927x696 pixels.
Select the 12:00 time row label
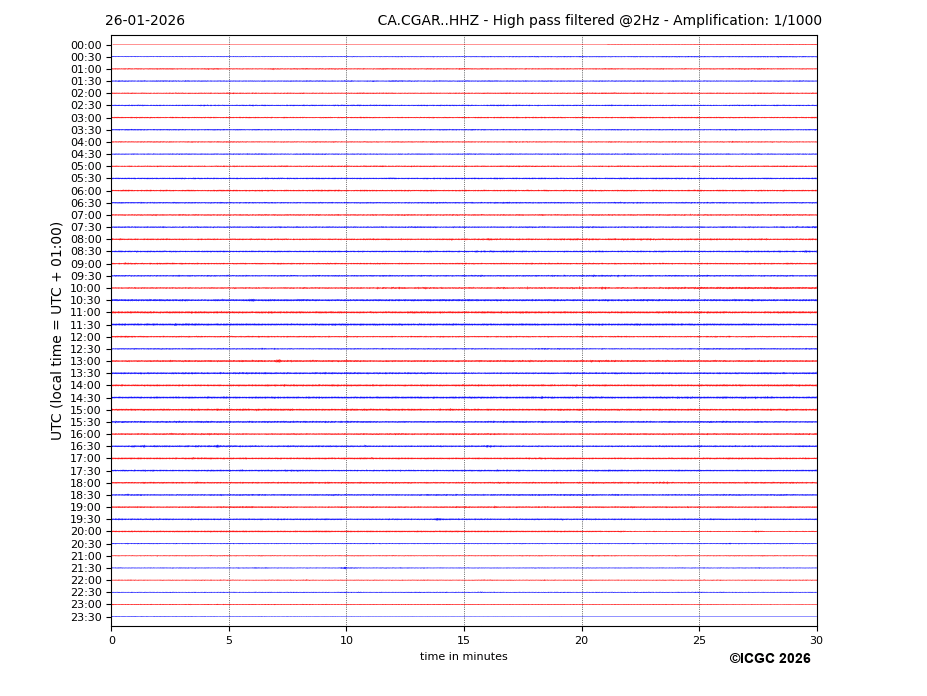click(x=86, y=337)
